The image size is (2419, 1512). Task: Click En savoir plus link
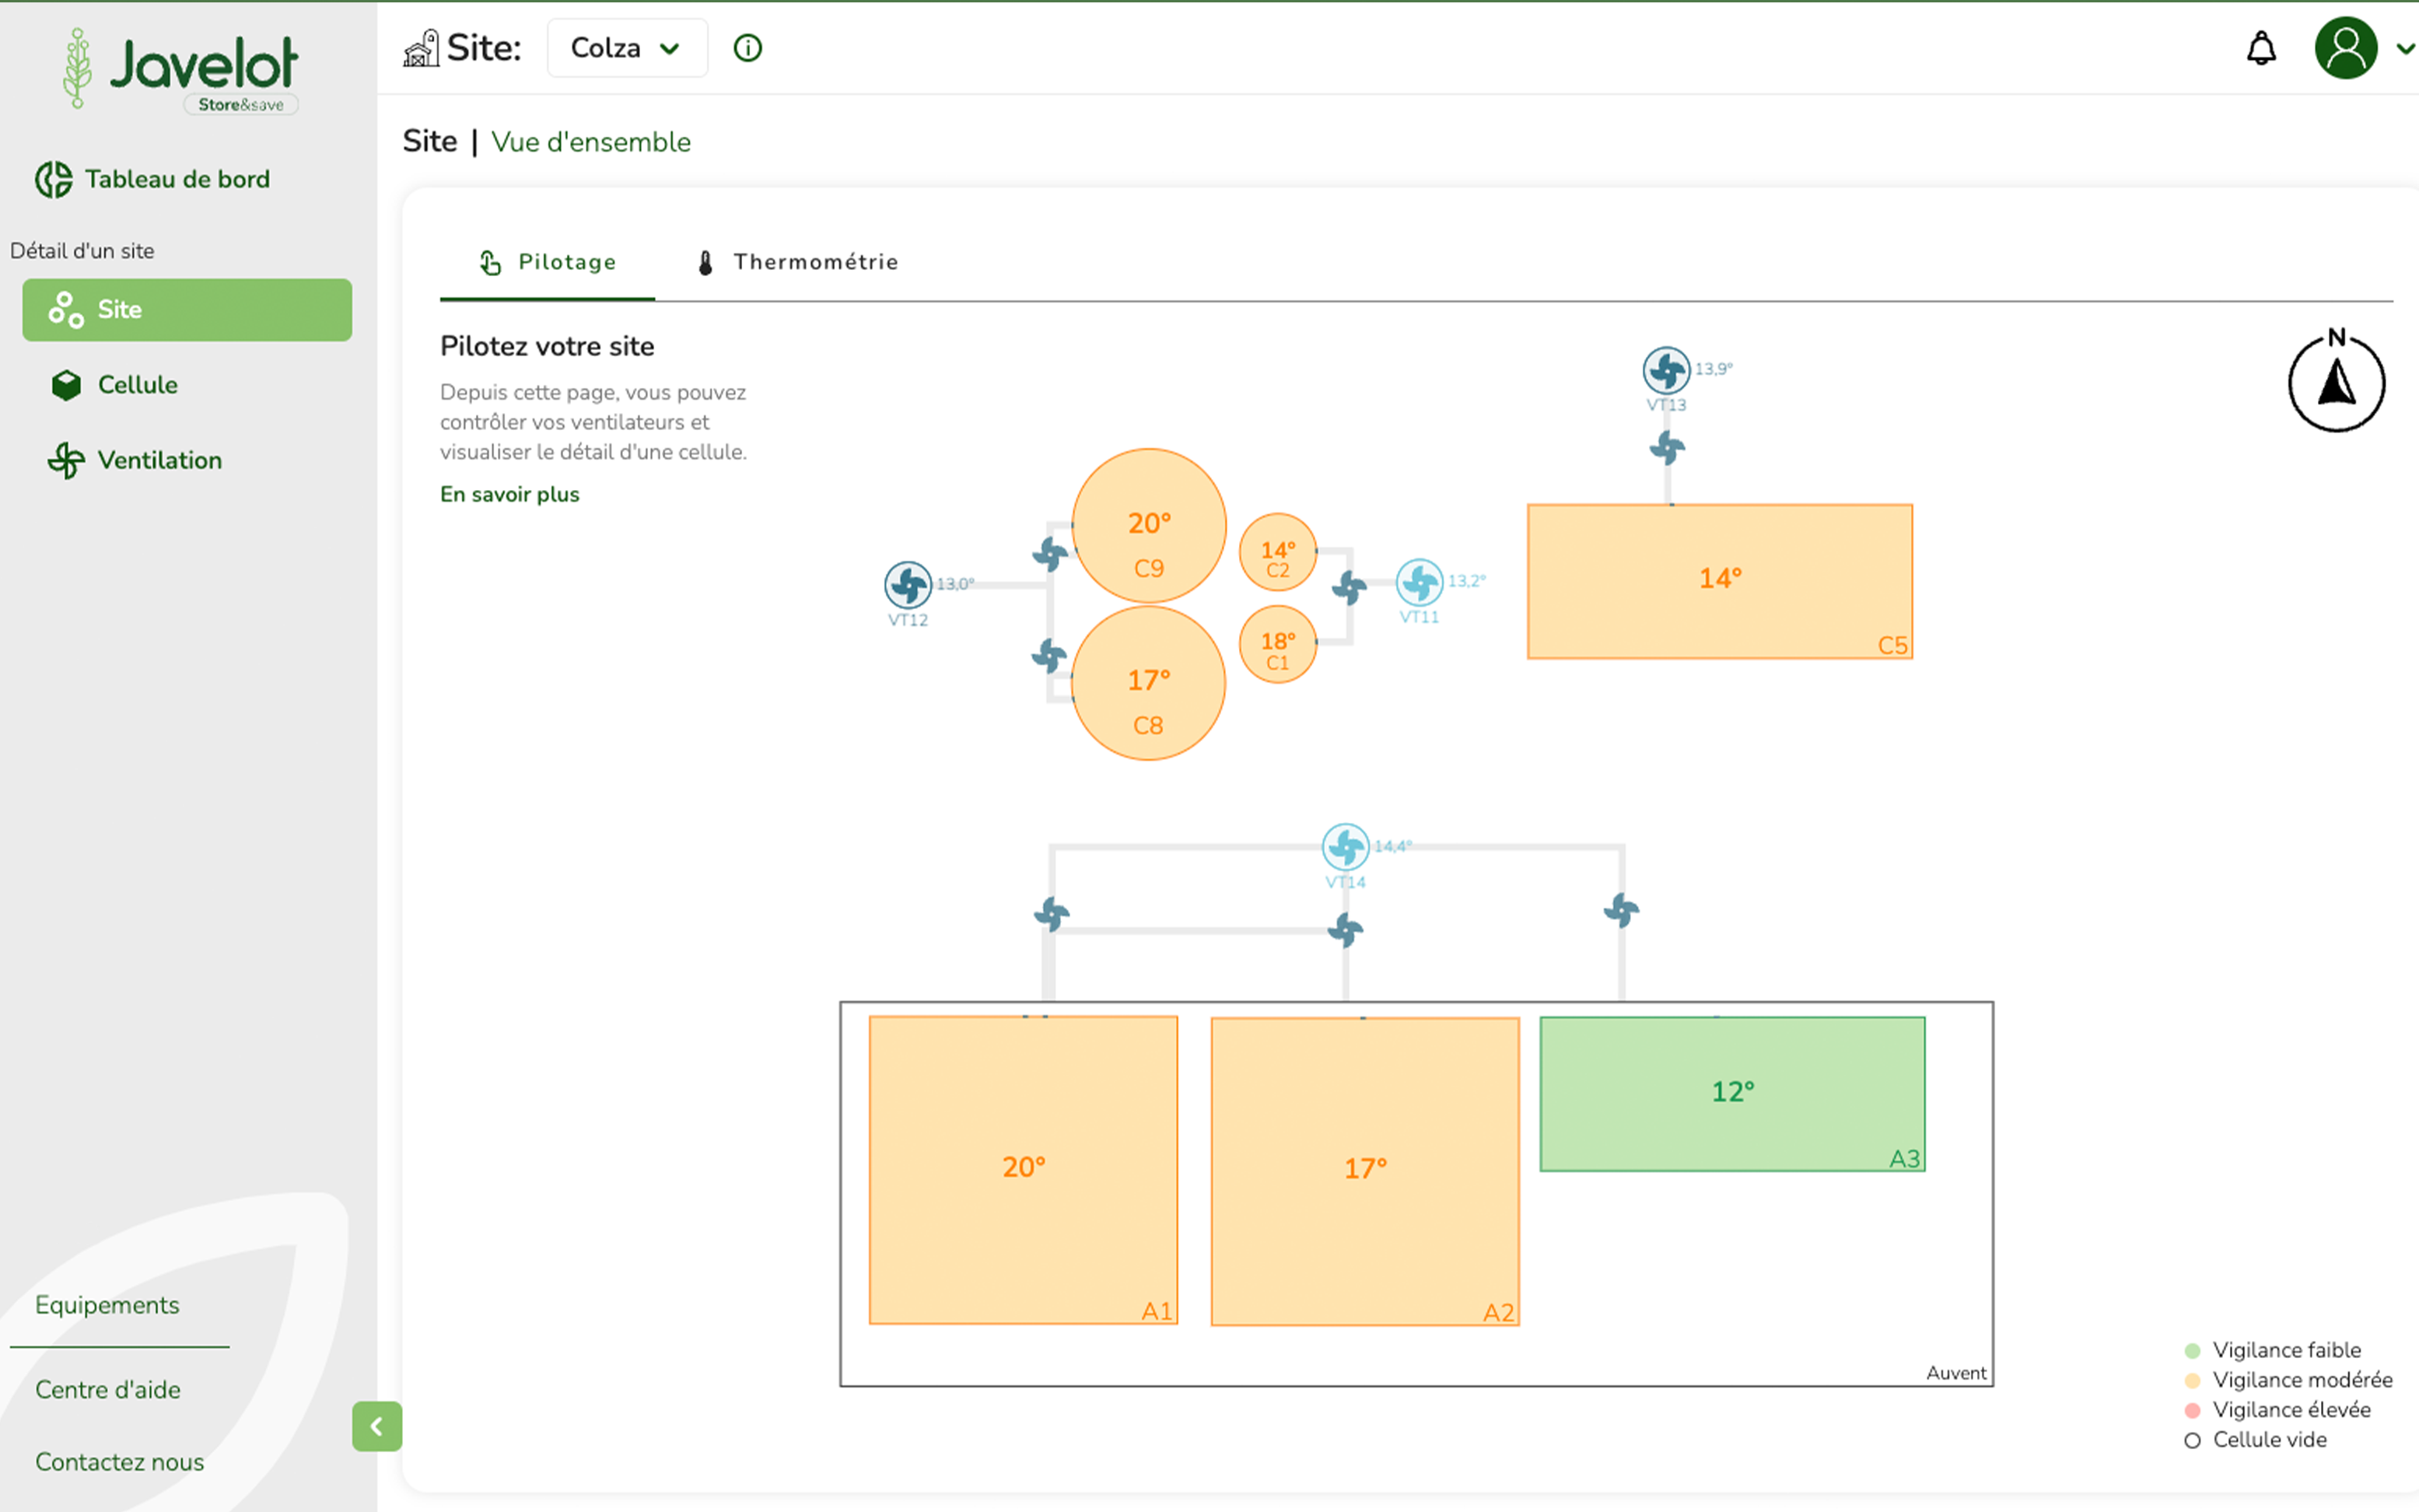coord(510,494)
